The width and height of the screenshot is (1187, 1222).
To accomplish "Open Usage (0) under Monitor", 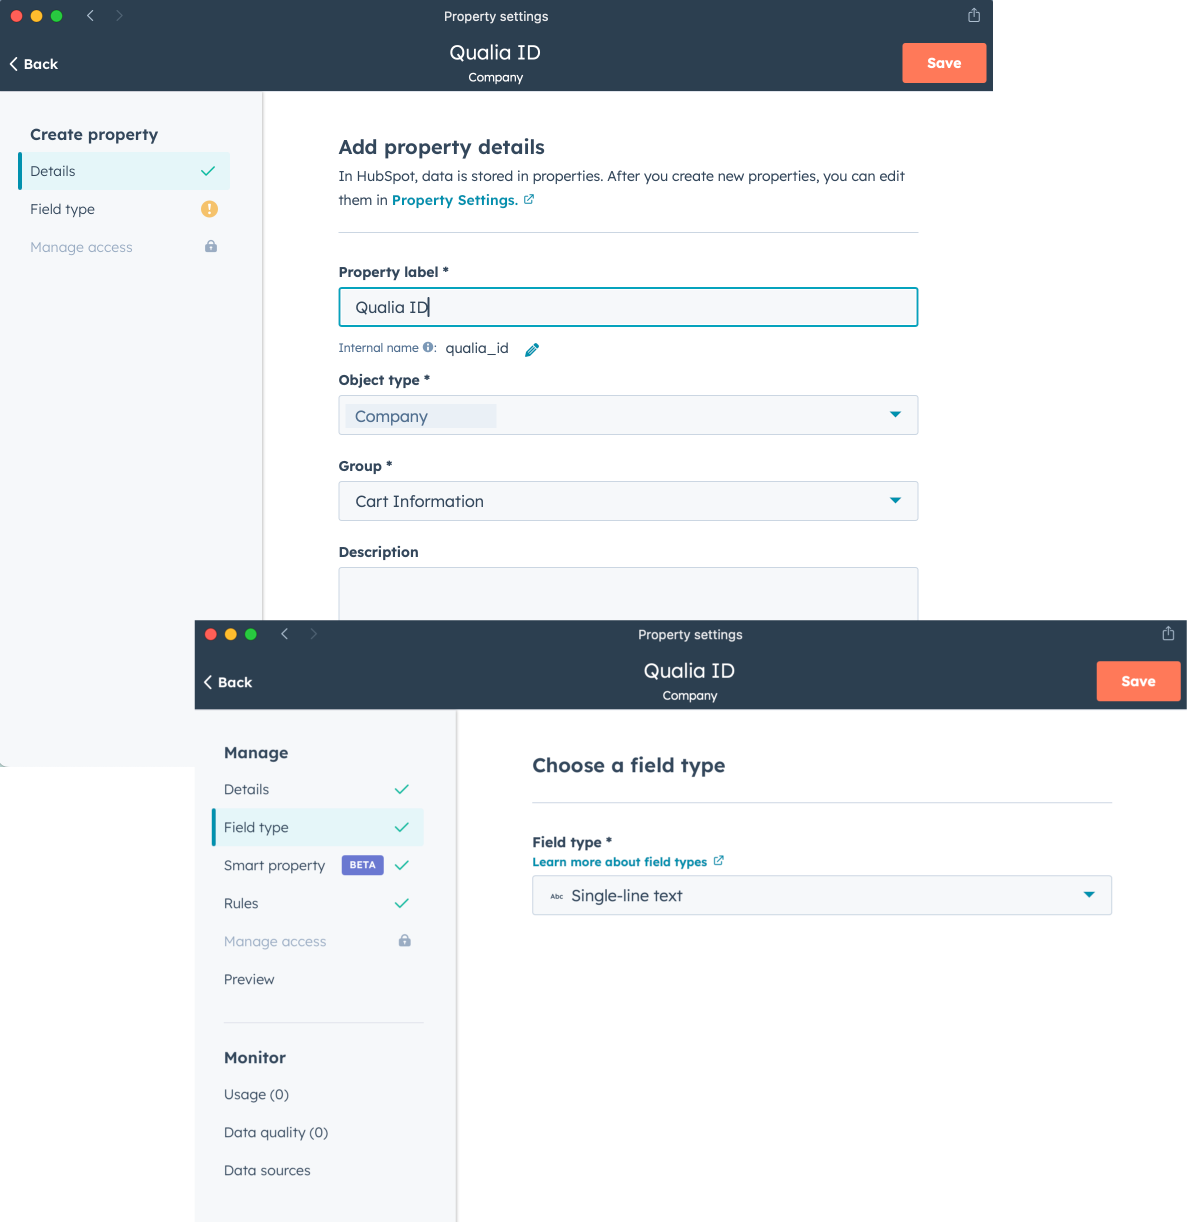I will pos(257,1094).
